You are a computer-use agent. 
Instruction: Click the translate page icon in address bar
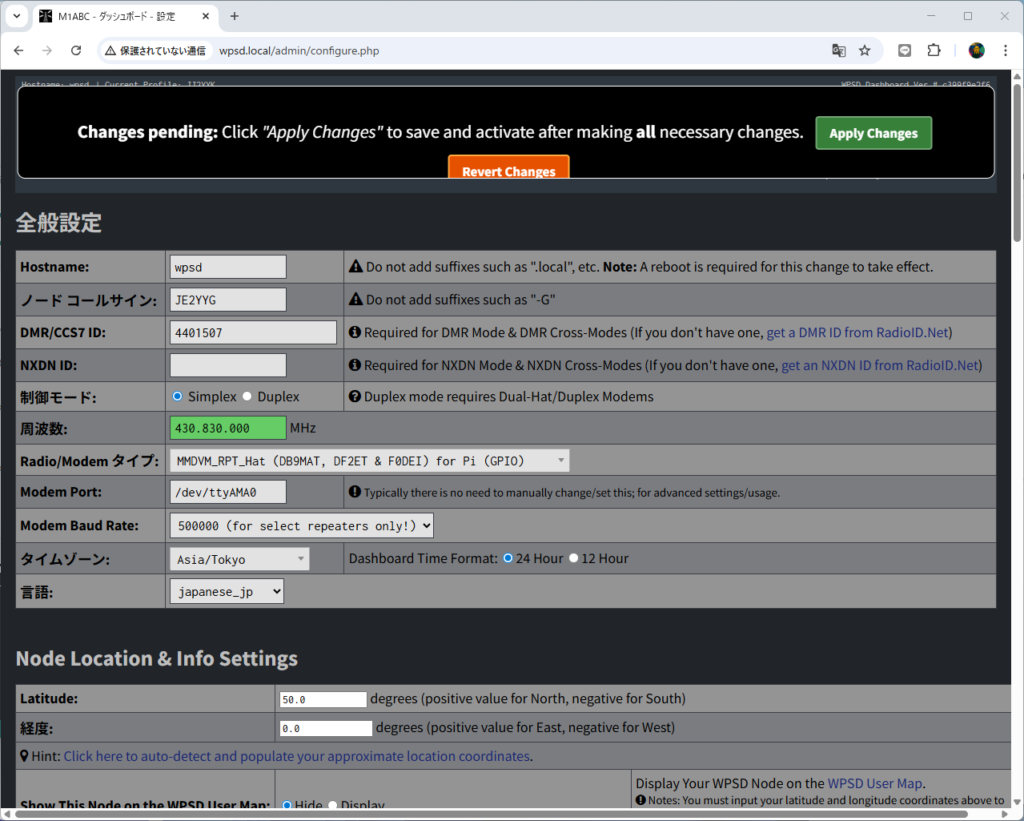(x=838, y=50)
